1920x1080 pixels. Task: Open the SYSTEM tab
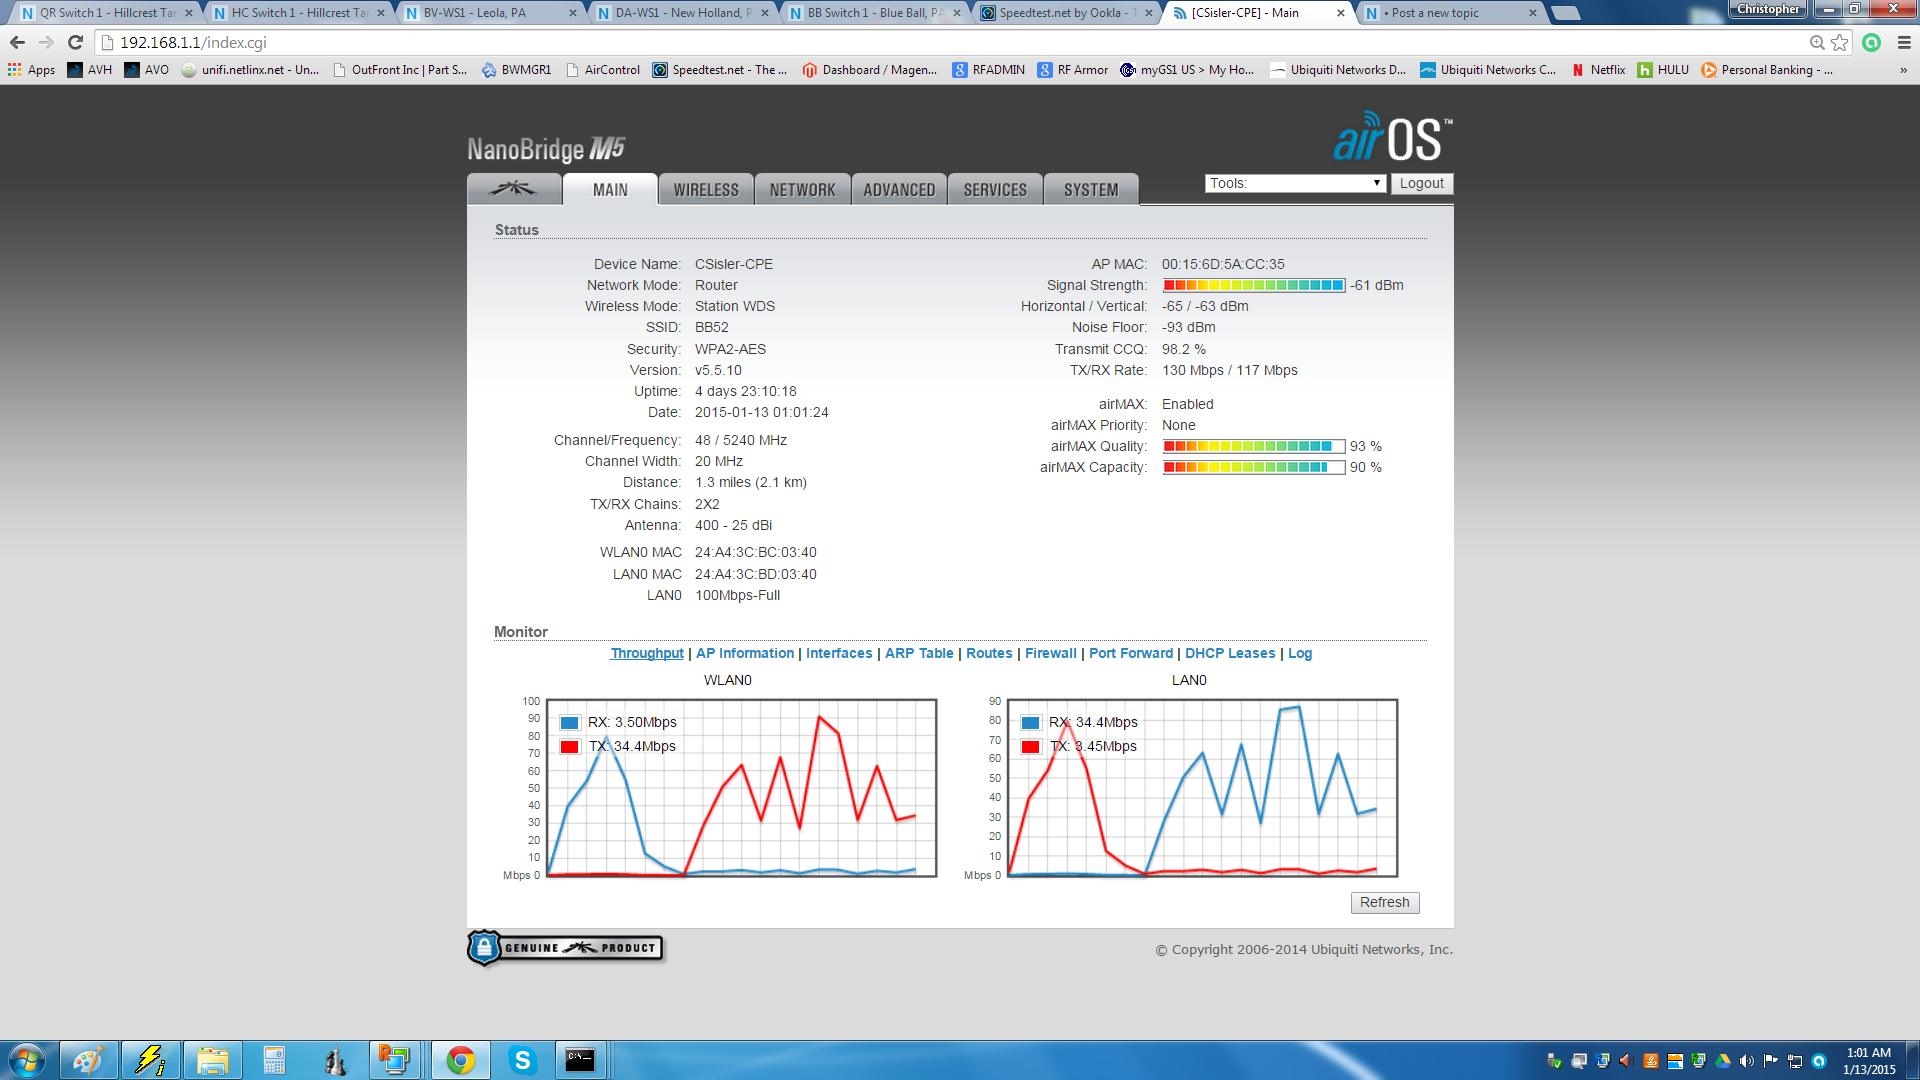click(1091, 189)
